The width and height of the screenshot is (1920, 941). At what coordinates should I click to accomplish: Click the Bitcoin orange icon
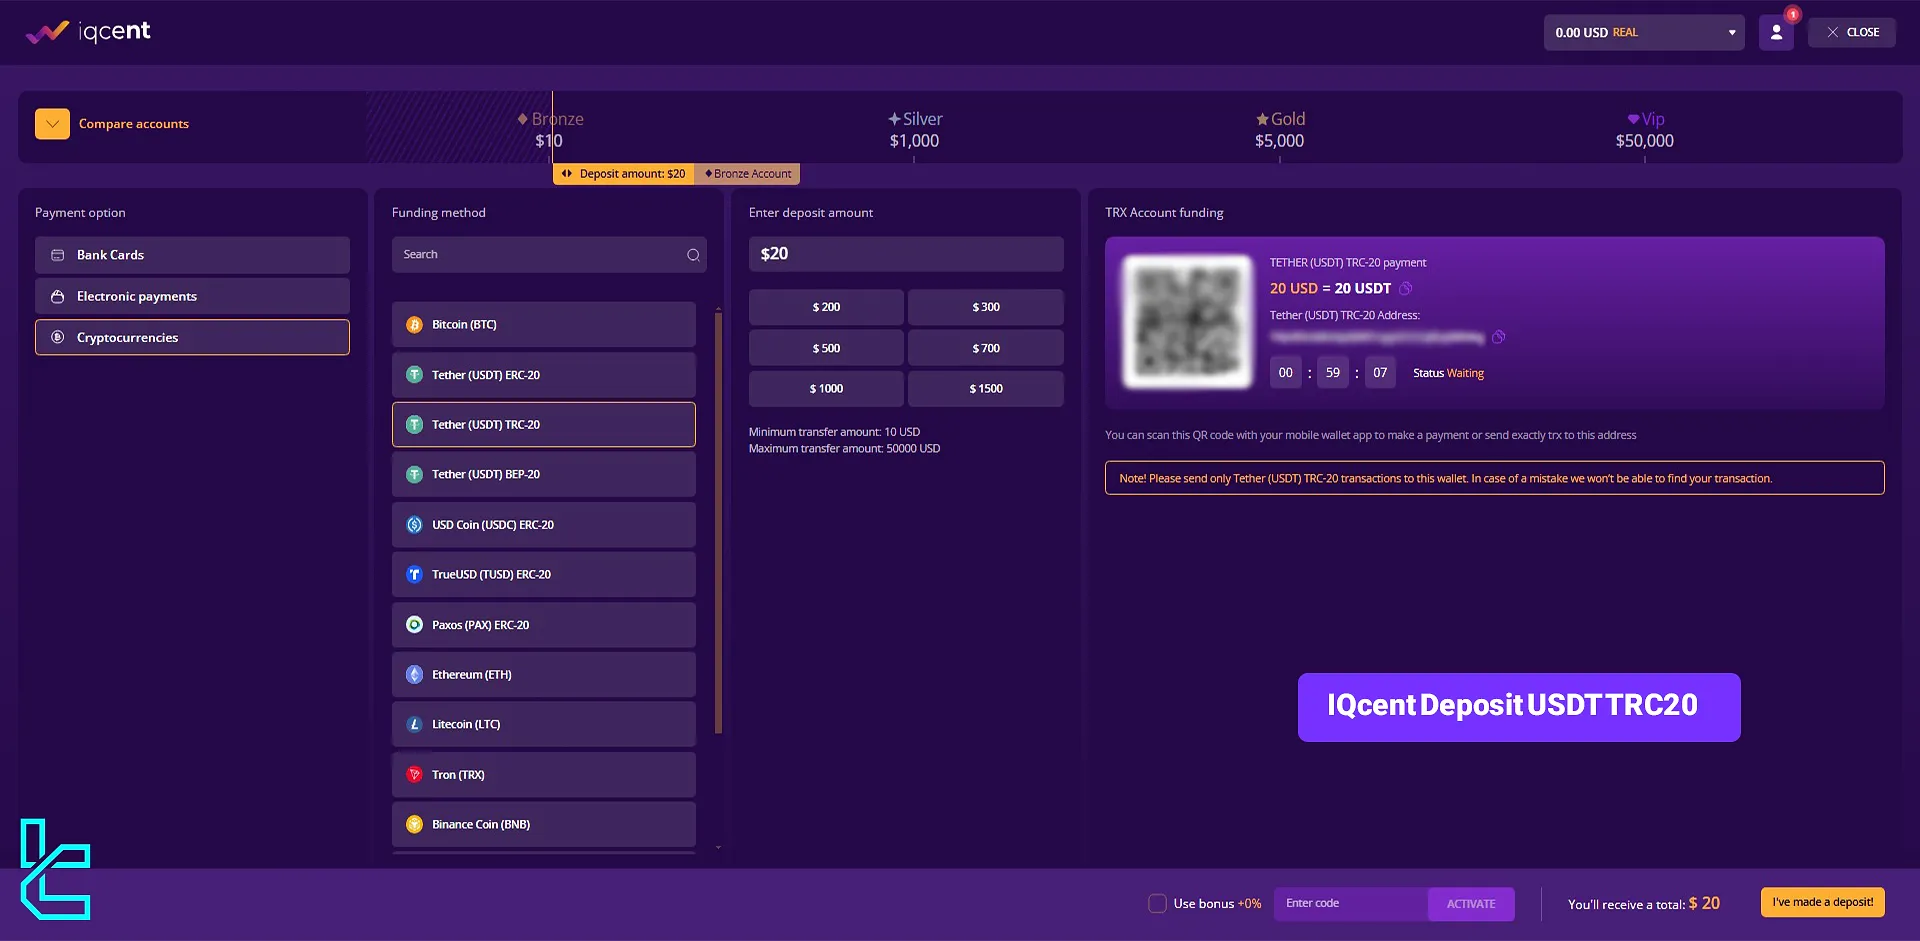pyautogui.click(x=414, y=325)
